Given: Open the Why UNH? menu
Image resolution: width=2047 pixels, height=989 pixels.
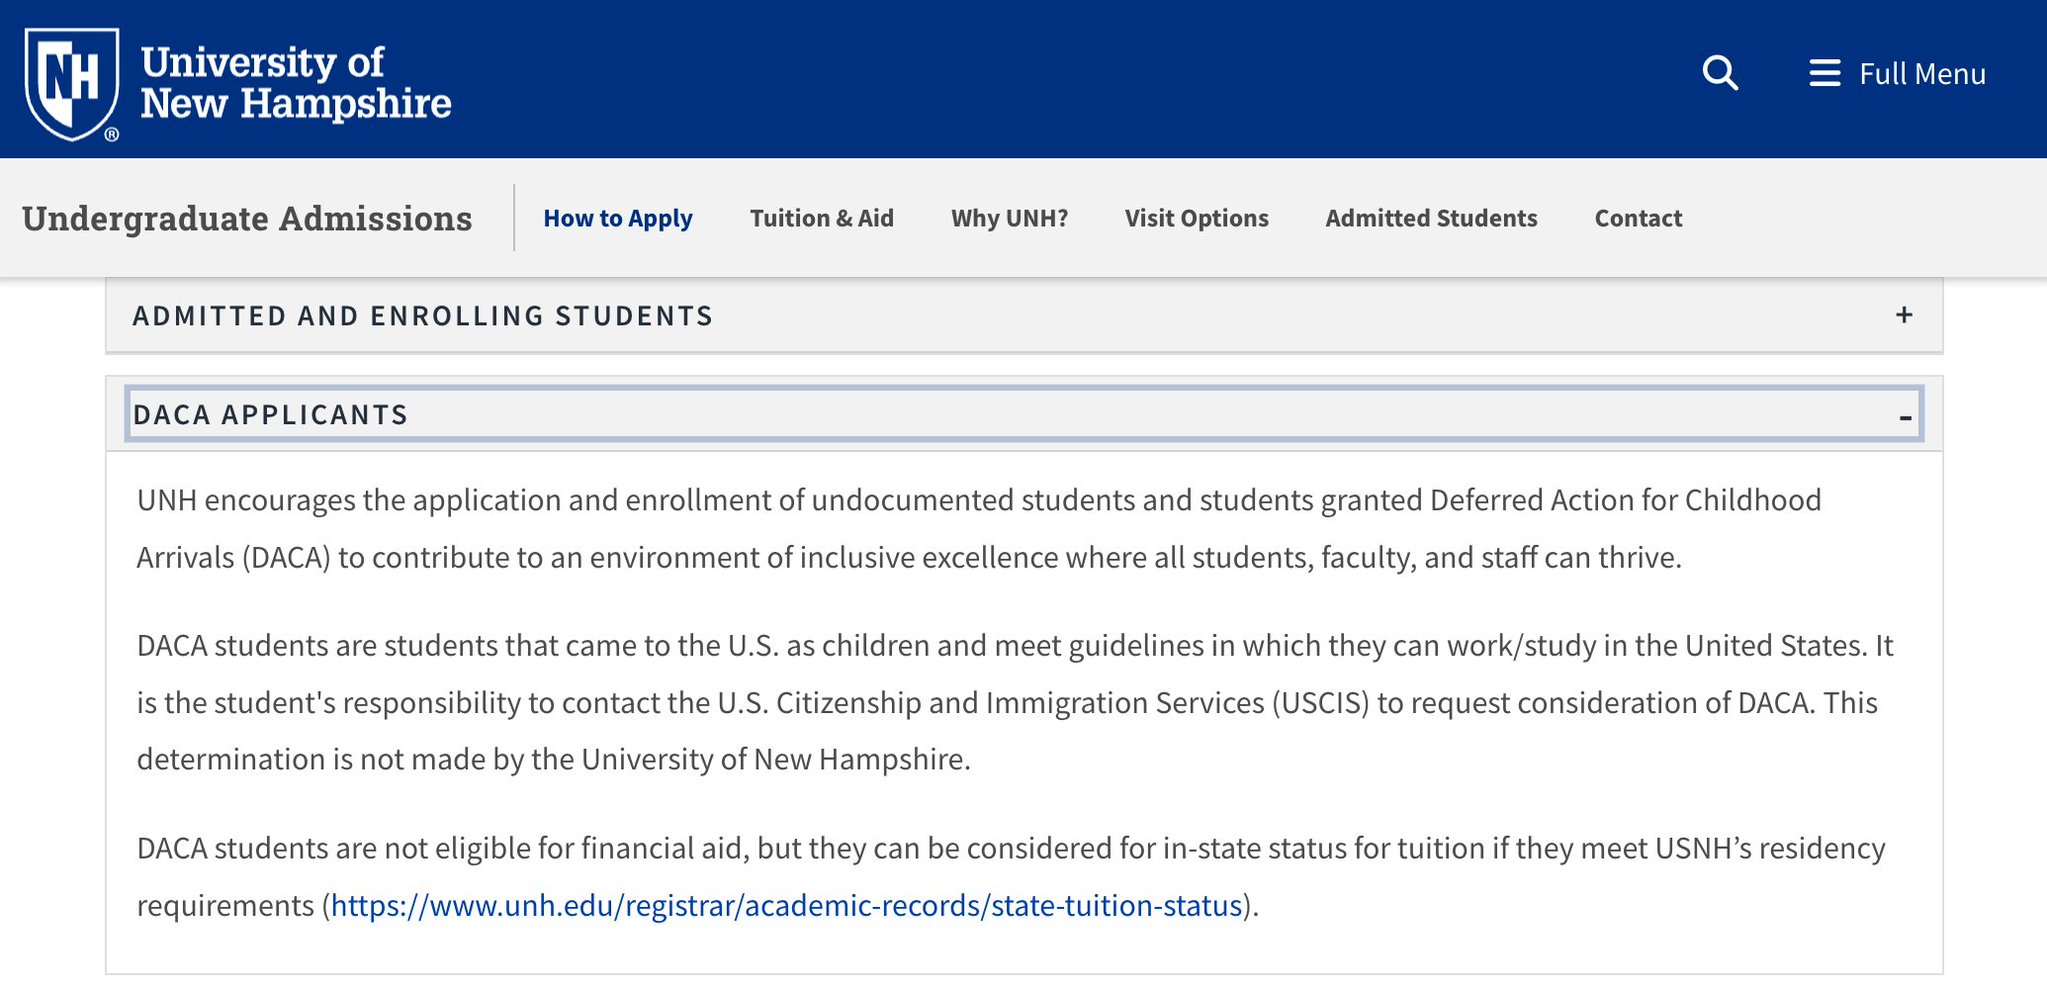Looking at the screenshot, I should (1009, 218).
